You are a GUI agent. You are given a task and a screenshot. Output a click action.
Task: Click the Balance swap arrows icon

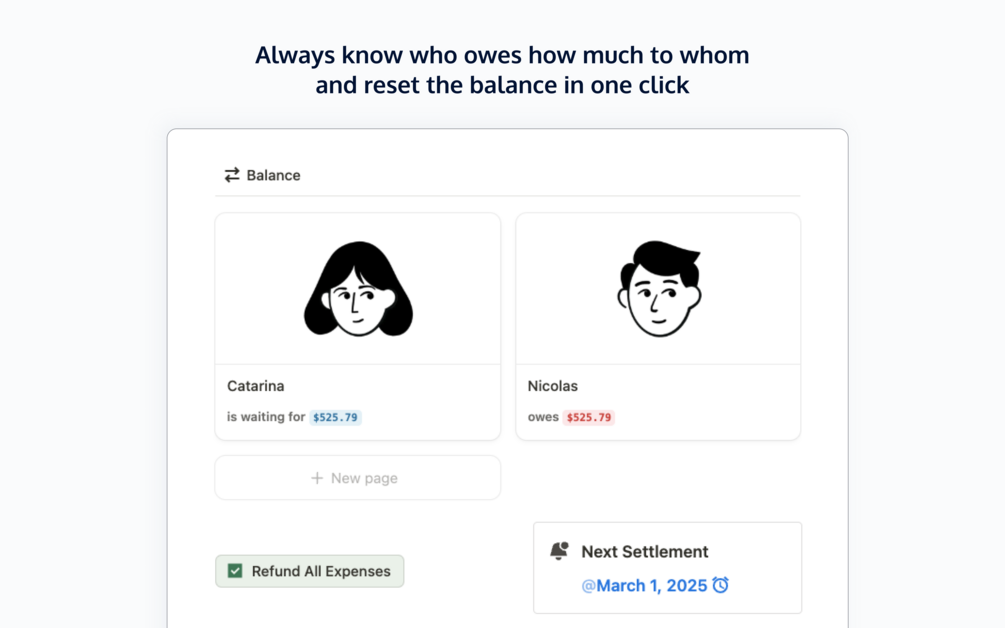click(x=232, y=175)
